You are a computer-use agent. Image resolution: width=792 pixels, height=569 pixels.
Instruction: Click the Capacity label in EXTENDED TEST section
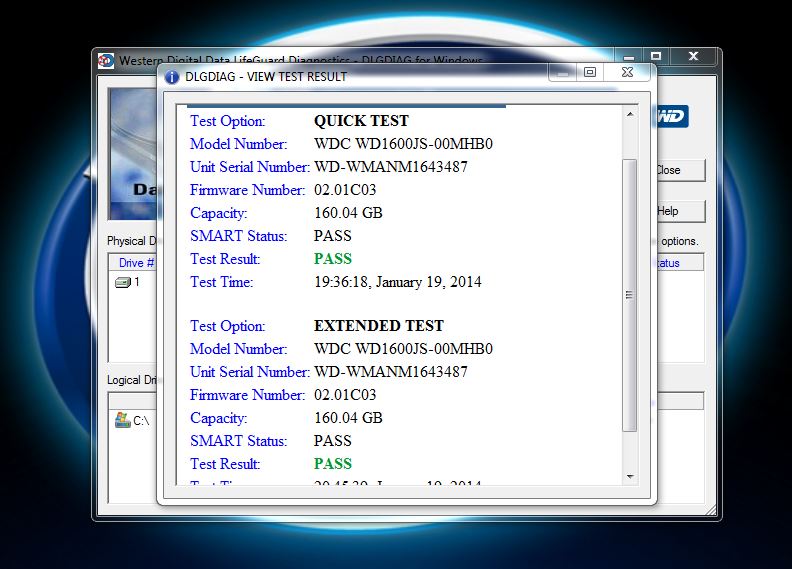(x=219, y=418)
